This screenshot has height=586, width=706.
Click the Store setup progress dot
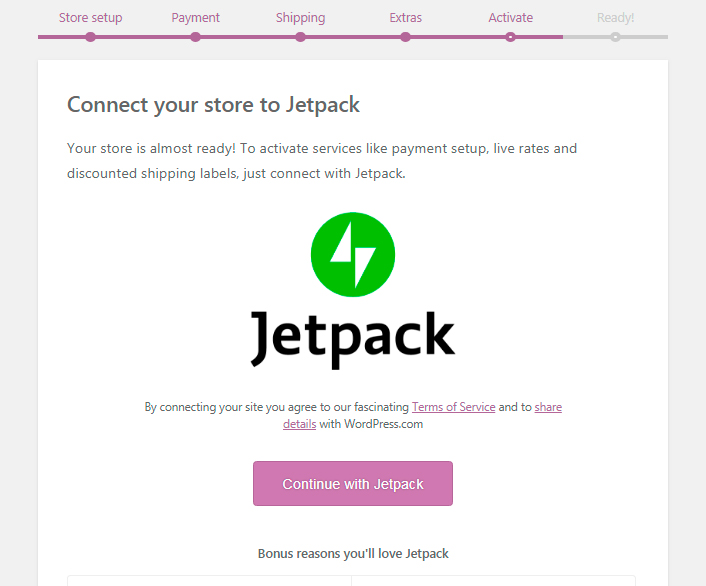(91, 37)
